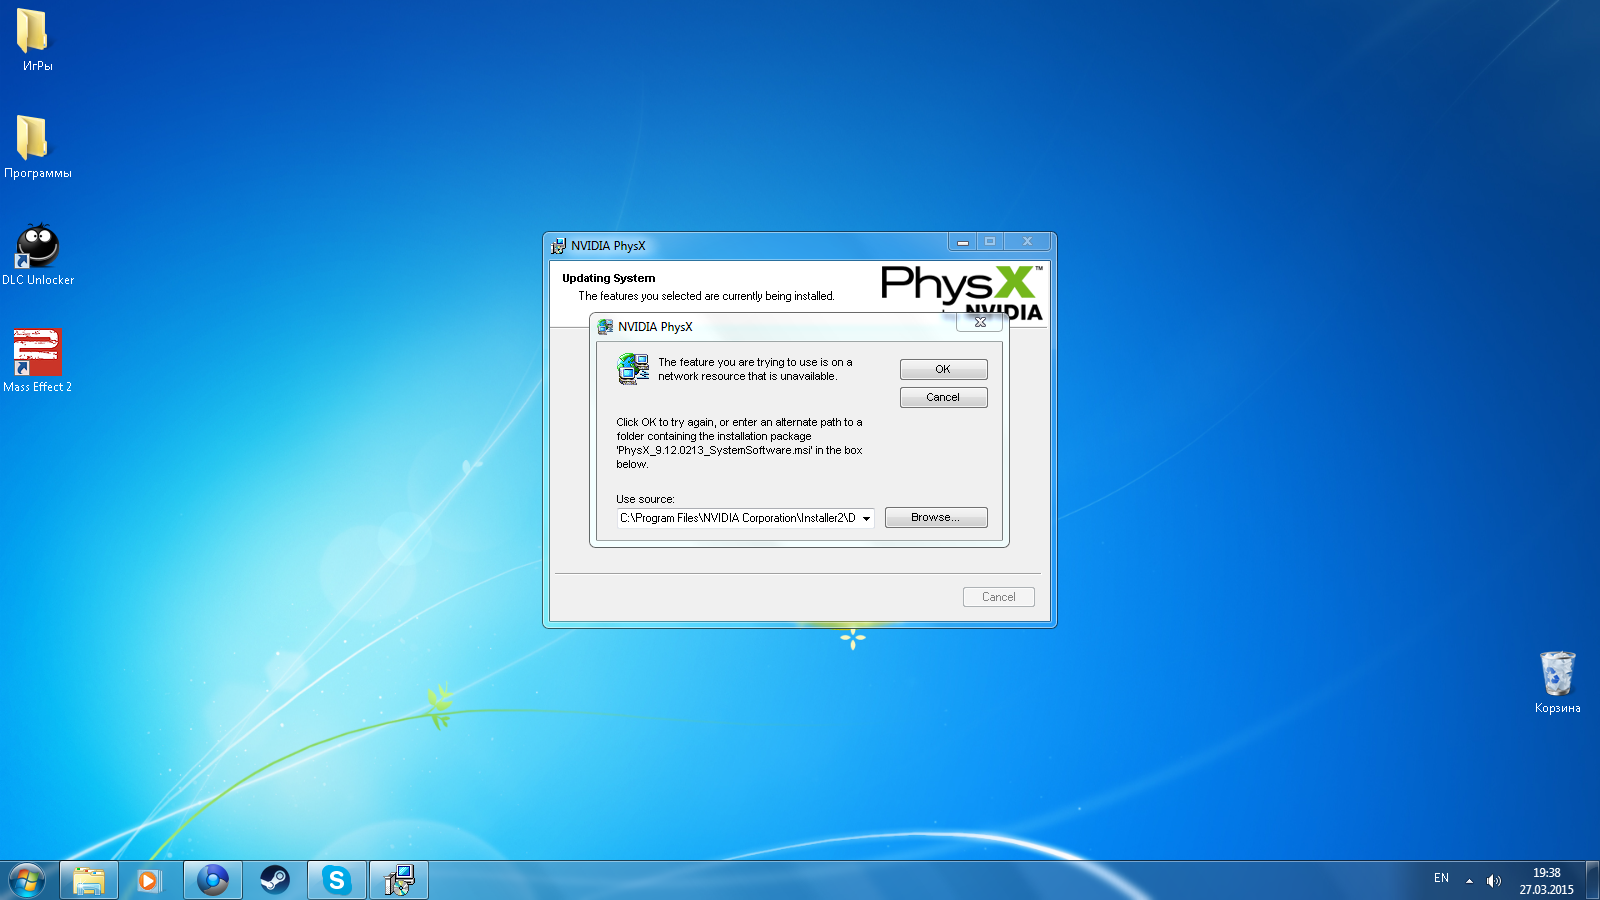The image size is (1600, 900).
Task: Open the blue browser taskbar icon
Action: pyautogui.click(x=212, y=880)
